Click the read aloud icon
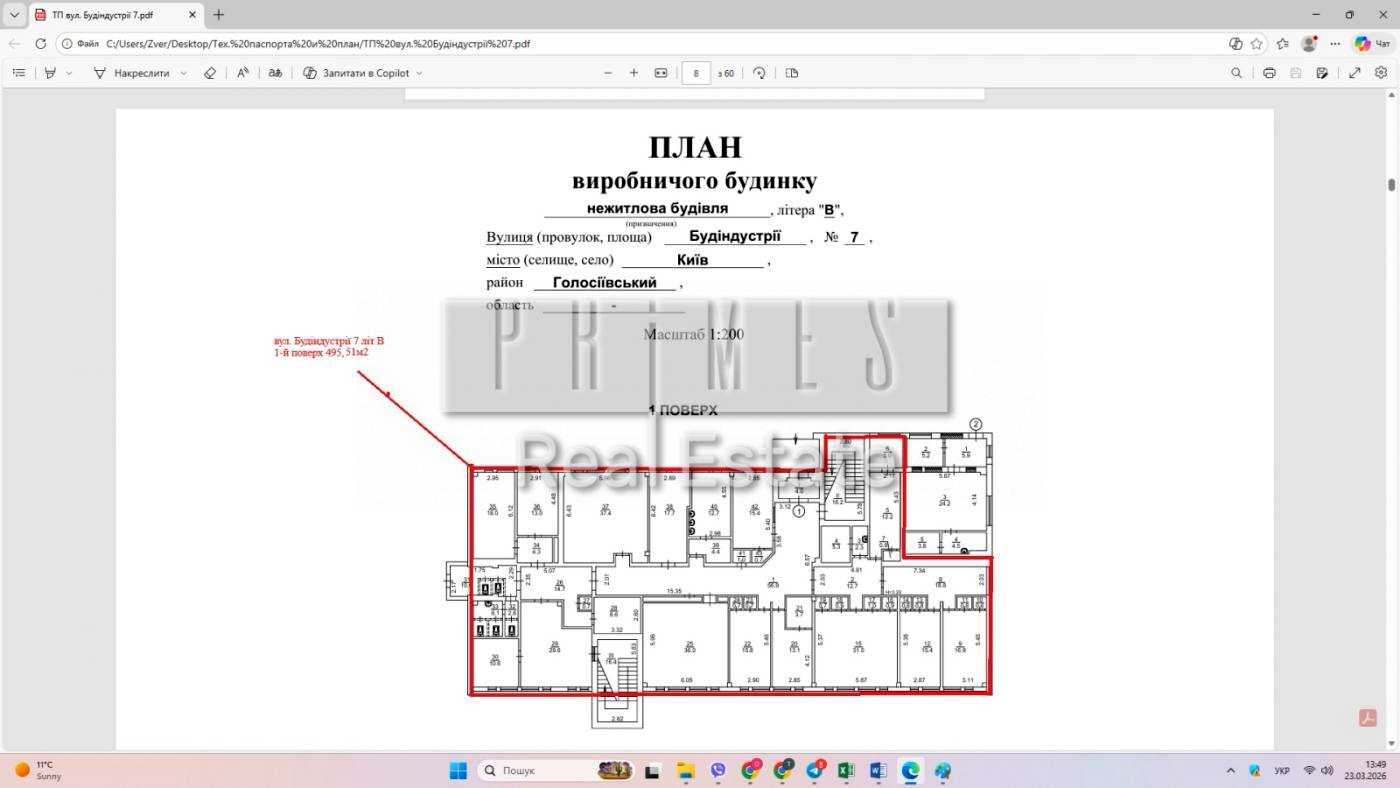This screenshot has height=788, width=1400. pos(243,73)
